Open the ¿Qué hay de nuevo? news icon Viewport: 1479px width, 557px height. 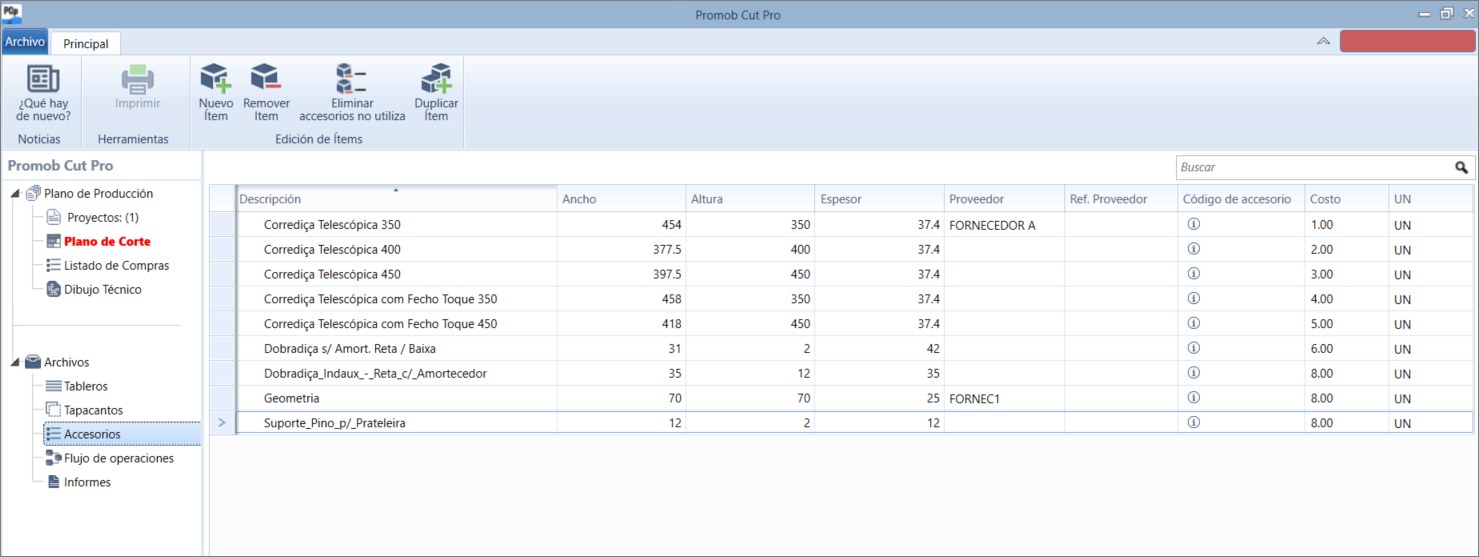point(43,79)
